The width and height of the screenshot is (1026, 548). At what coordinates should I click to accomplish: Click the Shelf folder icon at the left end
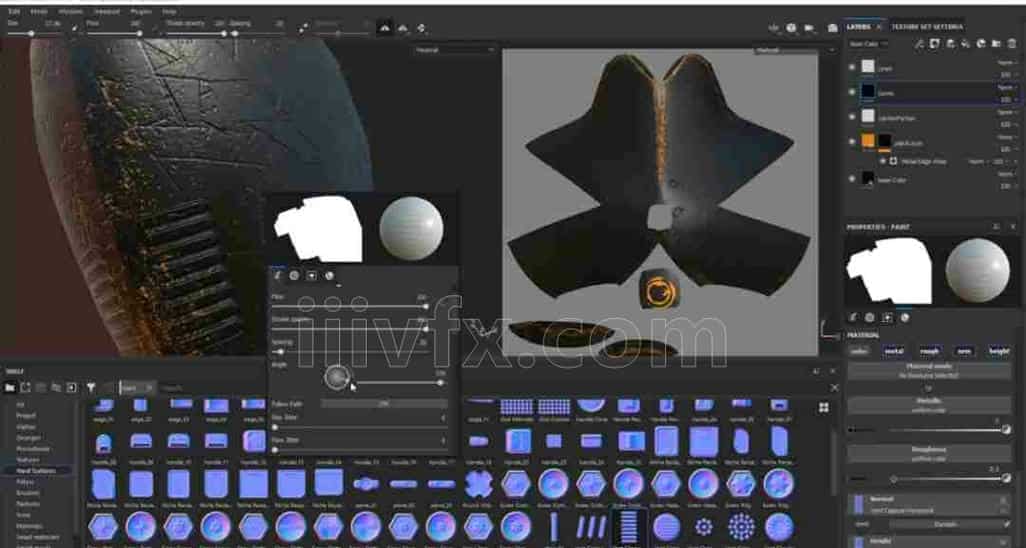[9, 388]
